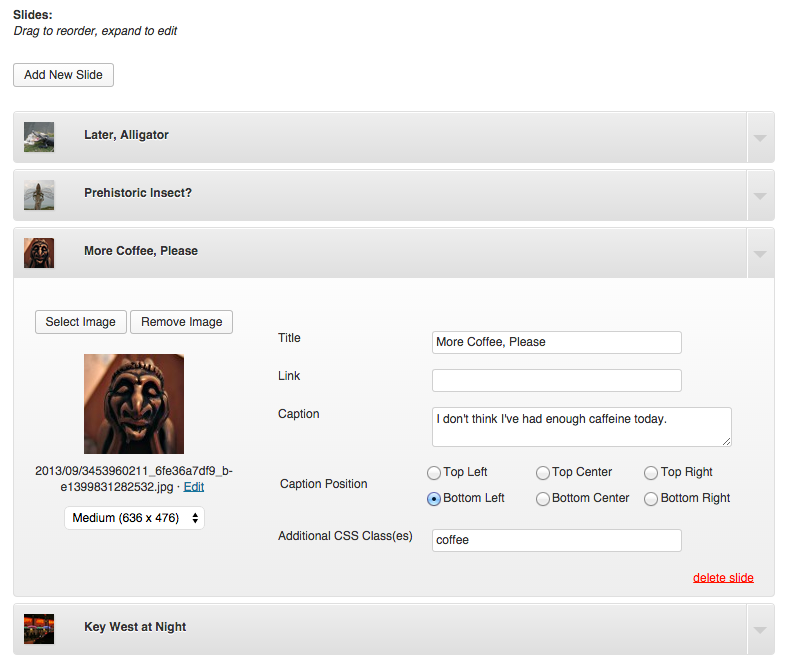788x671 pixels.
Task: Expand the Key West at Night slide arrow
Action: point(760,630)
